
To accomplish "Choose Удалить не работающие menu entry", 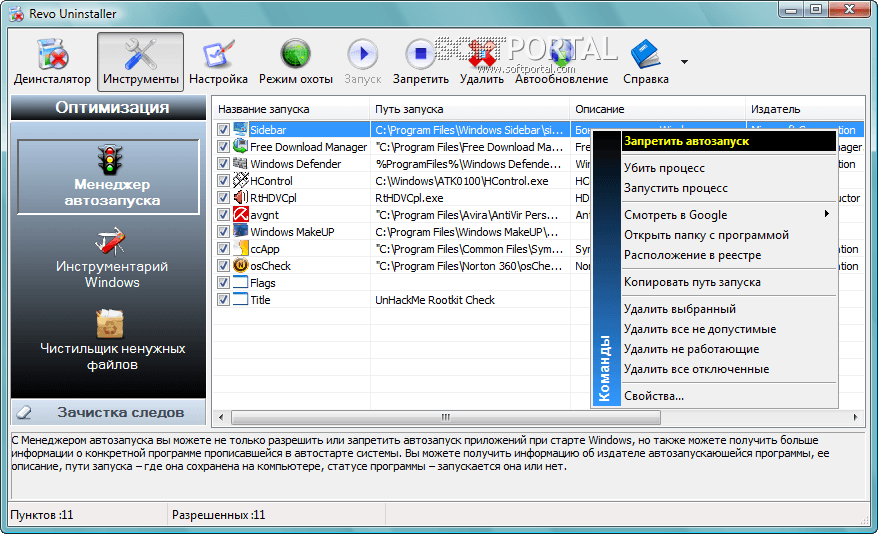I will click(x=728, y=349).
